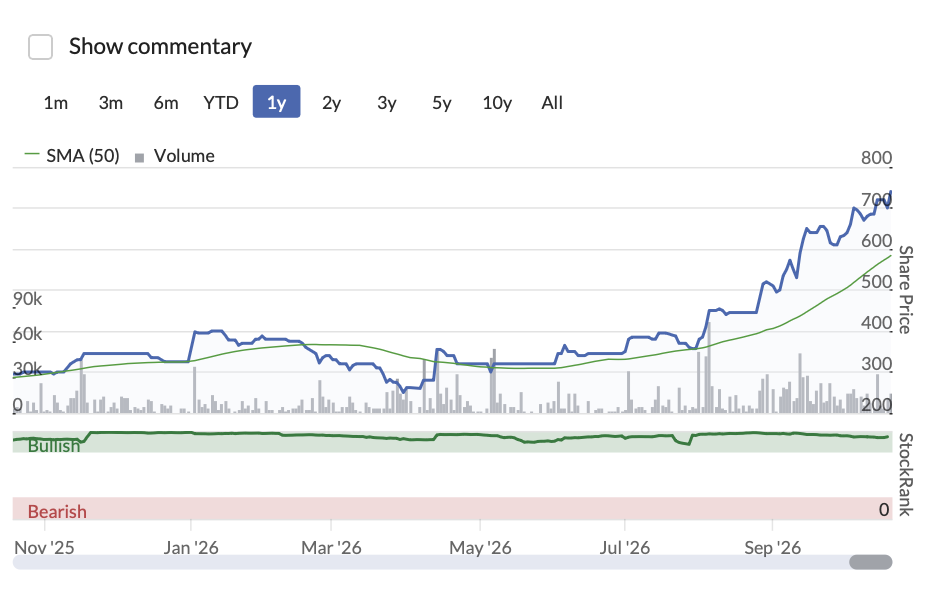Viewport: 934px width, 592px height.
Task: Click the 90k volume axis value
Action: 28,299
